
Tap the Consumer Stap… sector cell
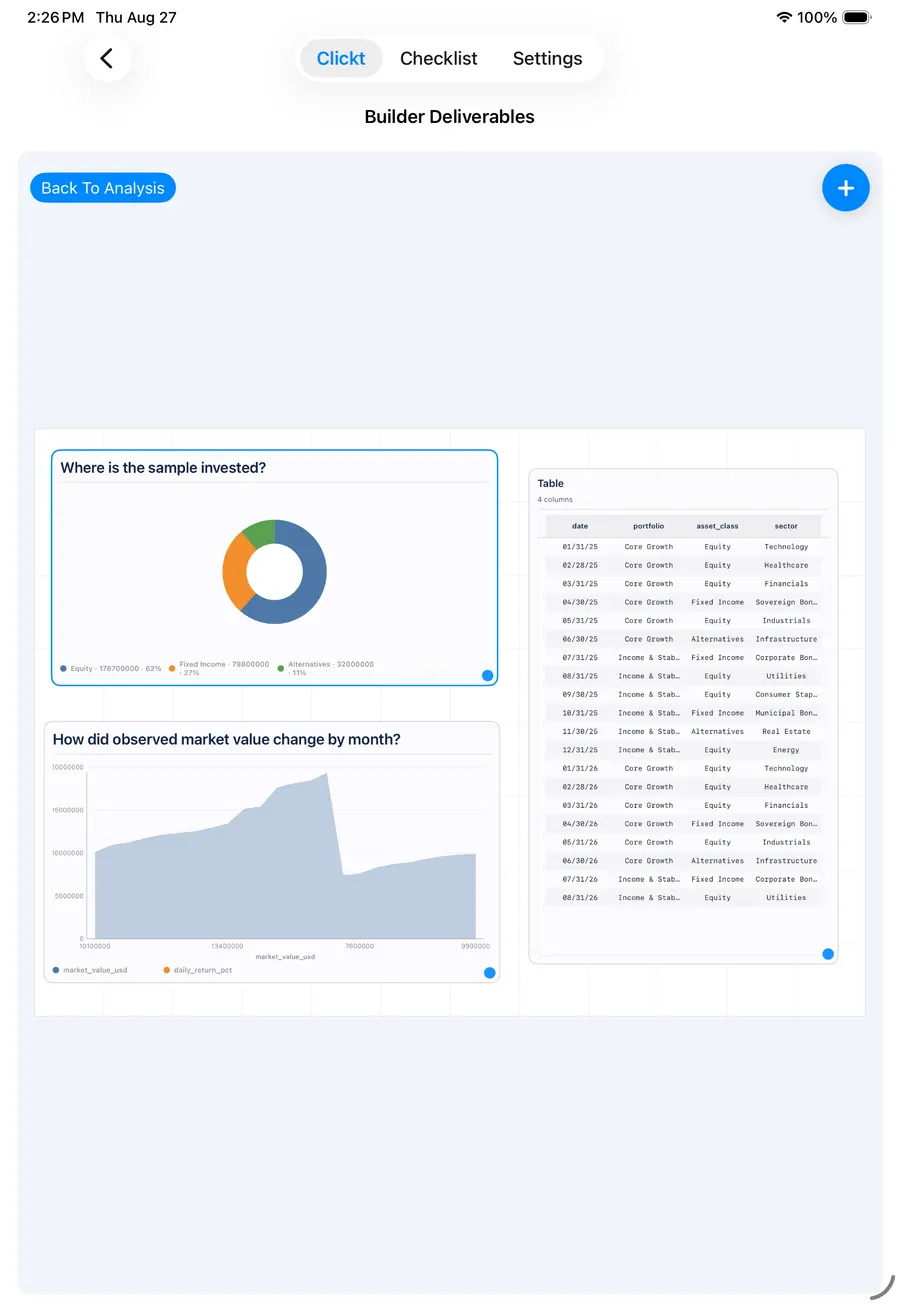[786, 695]
